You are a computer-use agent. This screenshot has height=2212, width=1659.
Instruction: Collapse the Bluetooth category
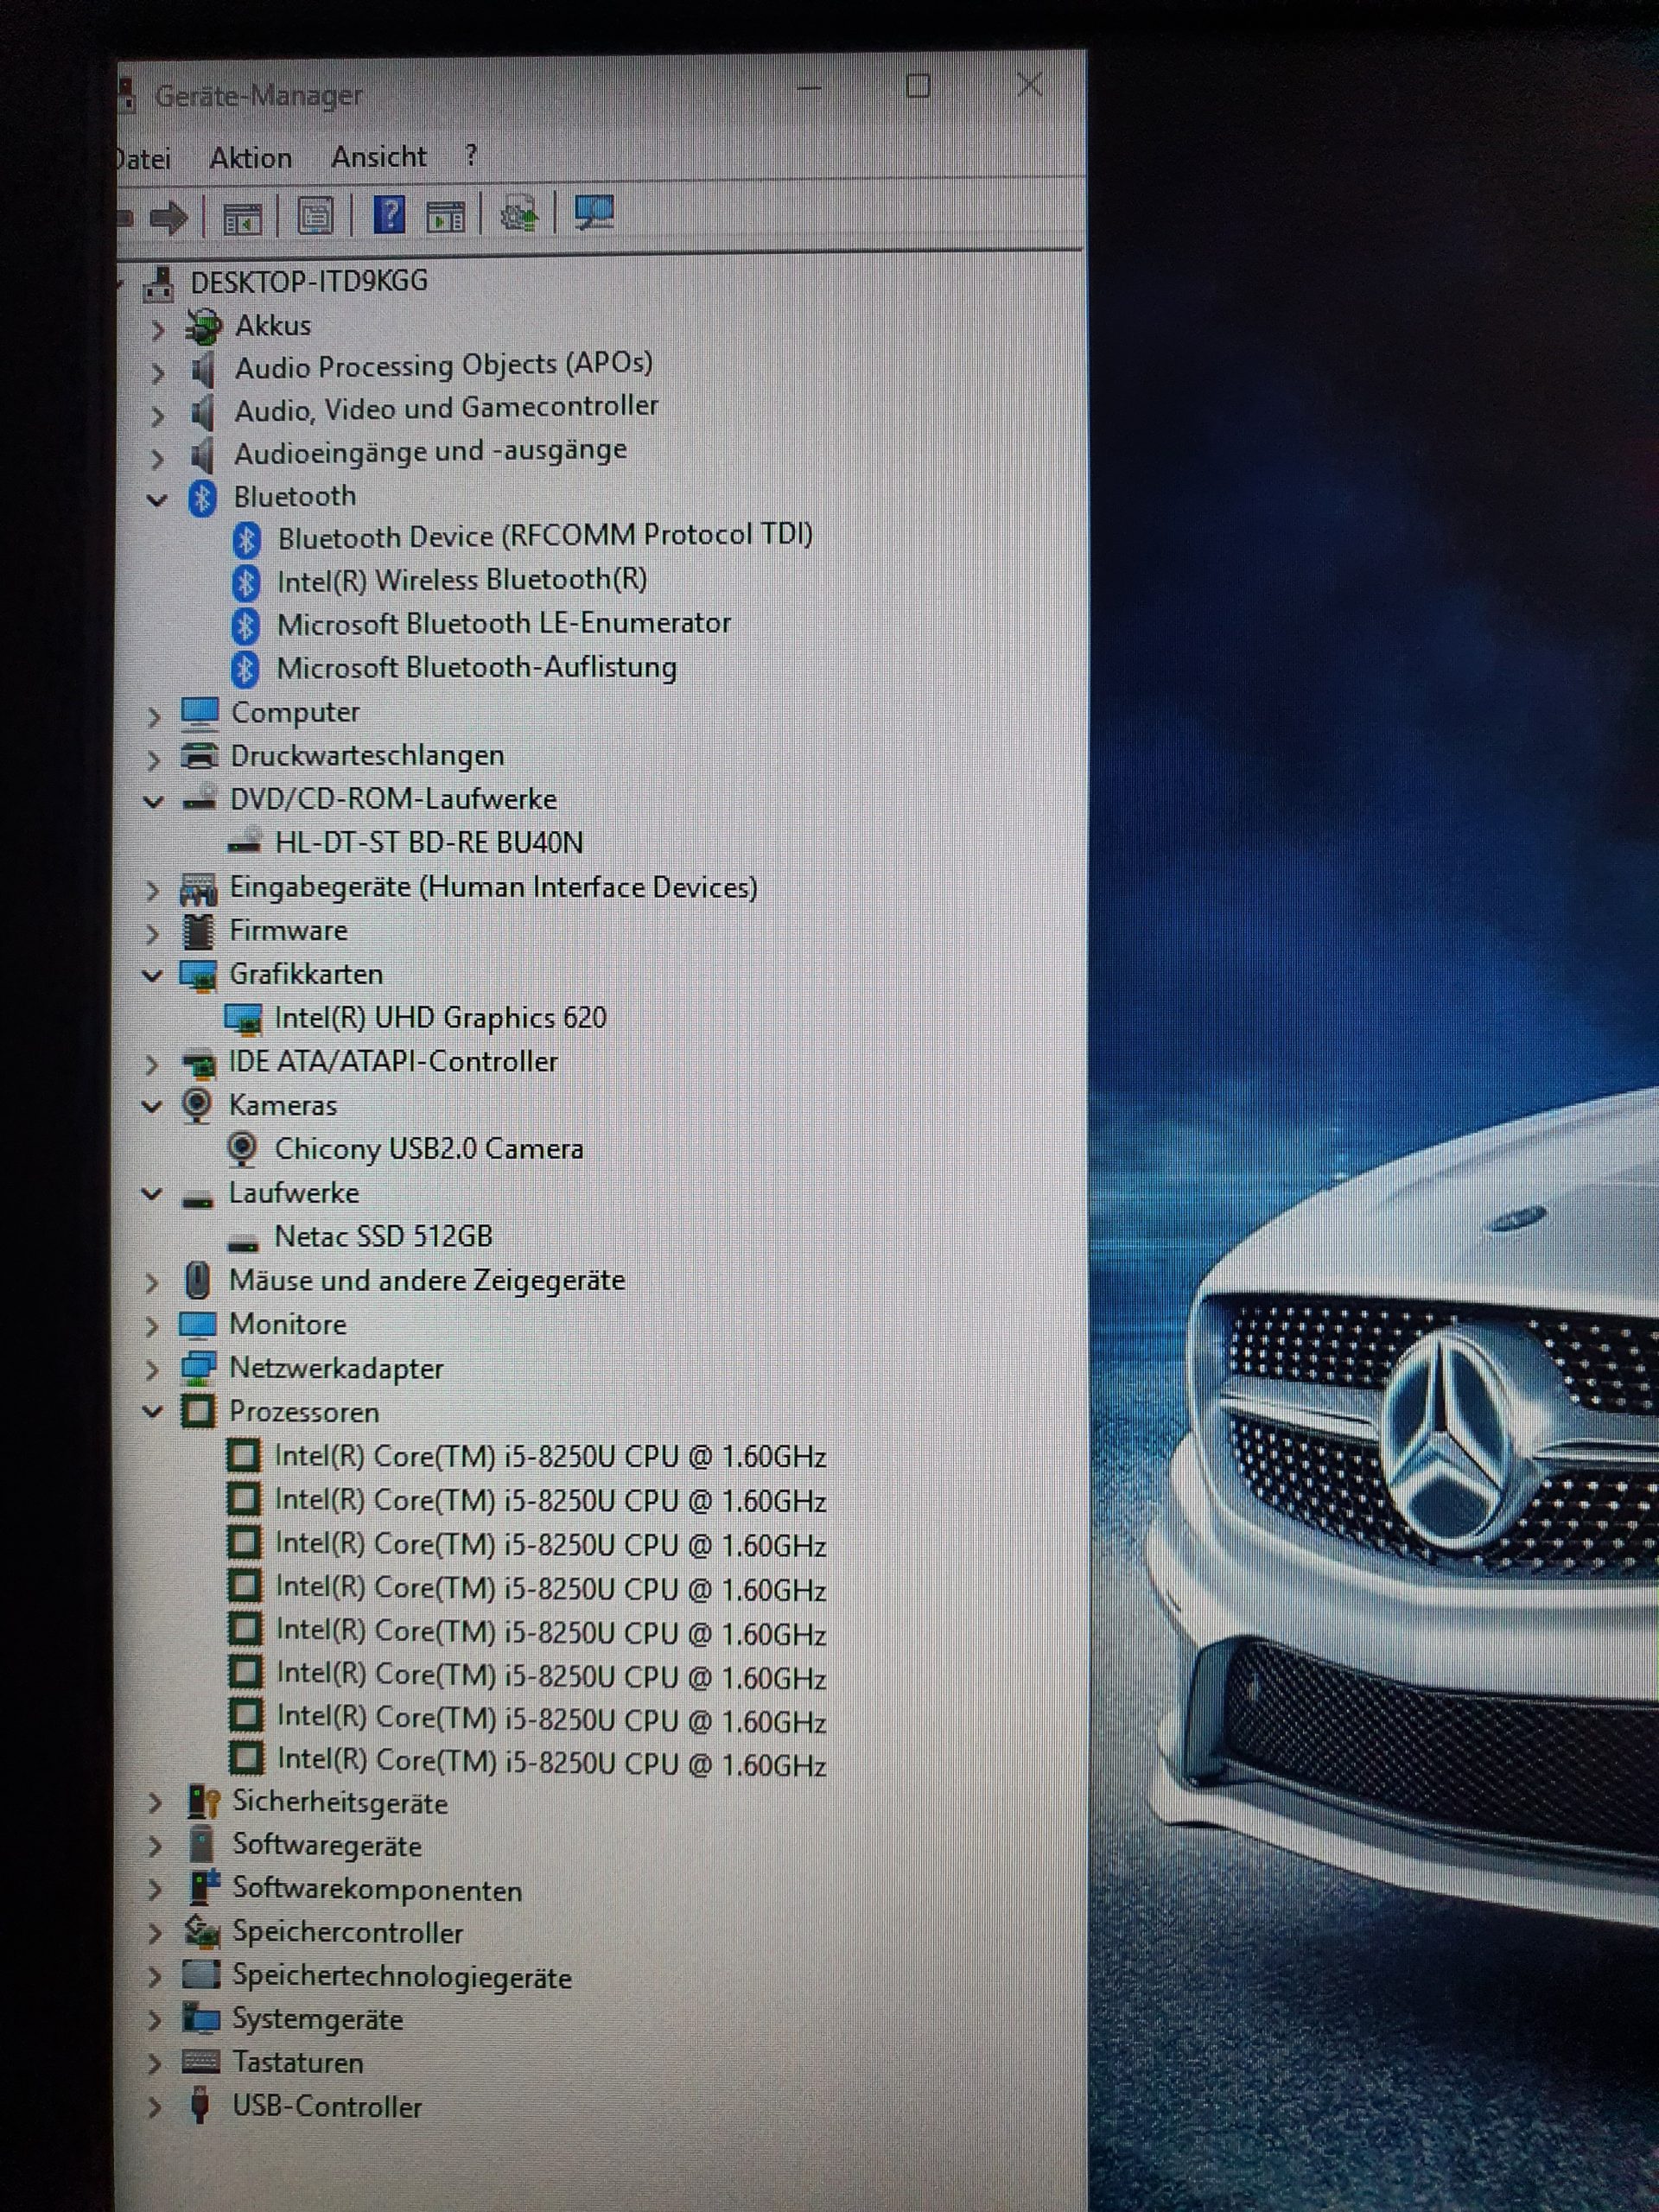pyautogui.click(x=156, y=499)
